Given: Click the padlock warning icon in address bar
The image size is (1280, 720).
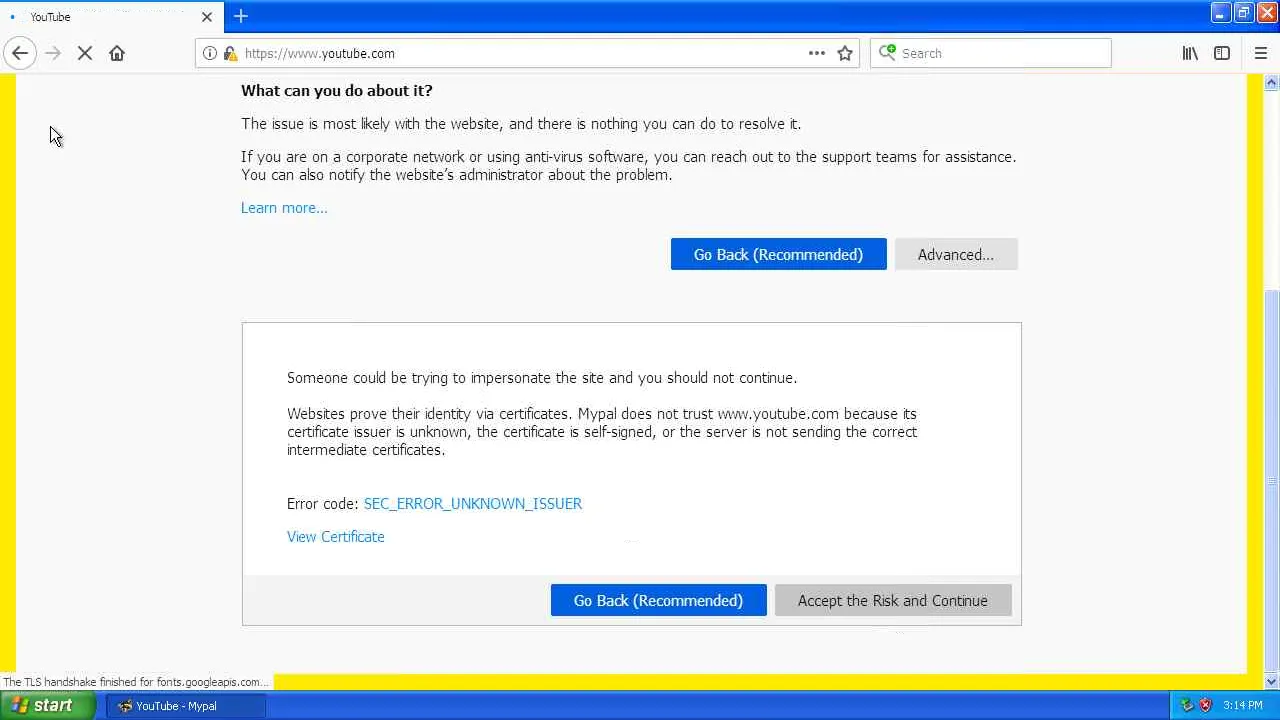Looking at the screenshot, I should [230, 53].
